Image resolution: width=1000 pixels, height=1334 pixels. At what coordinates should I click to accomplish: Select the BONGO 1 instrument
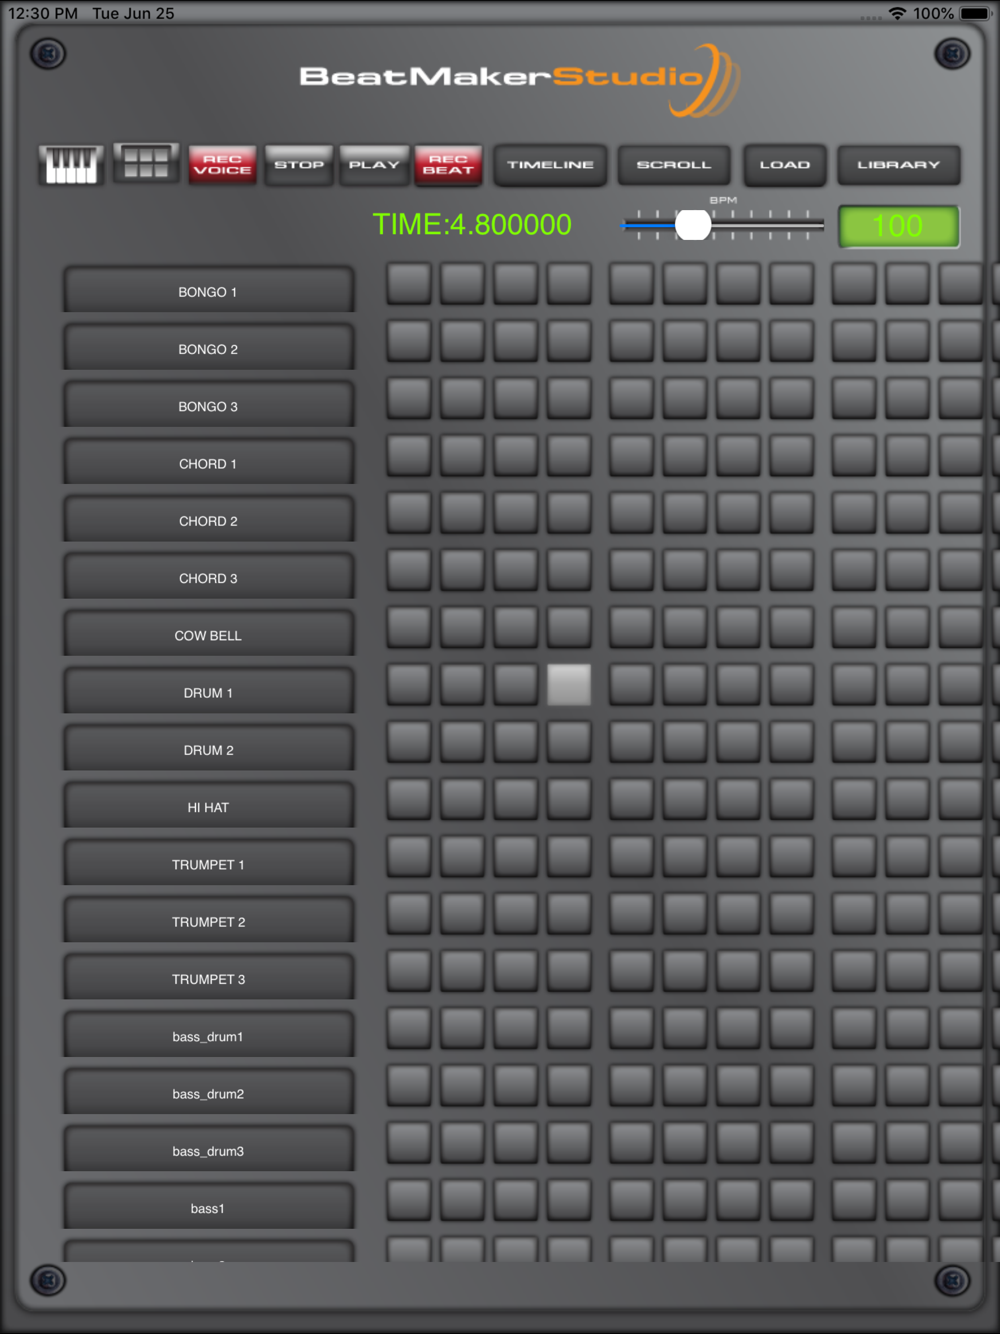tap(208, 291)
